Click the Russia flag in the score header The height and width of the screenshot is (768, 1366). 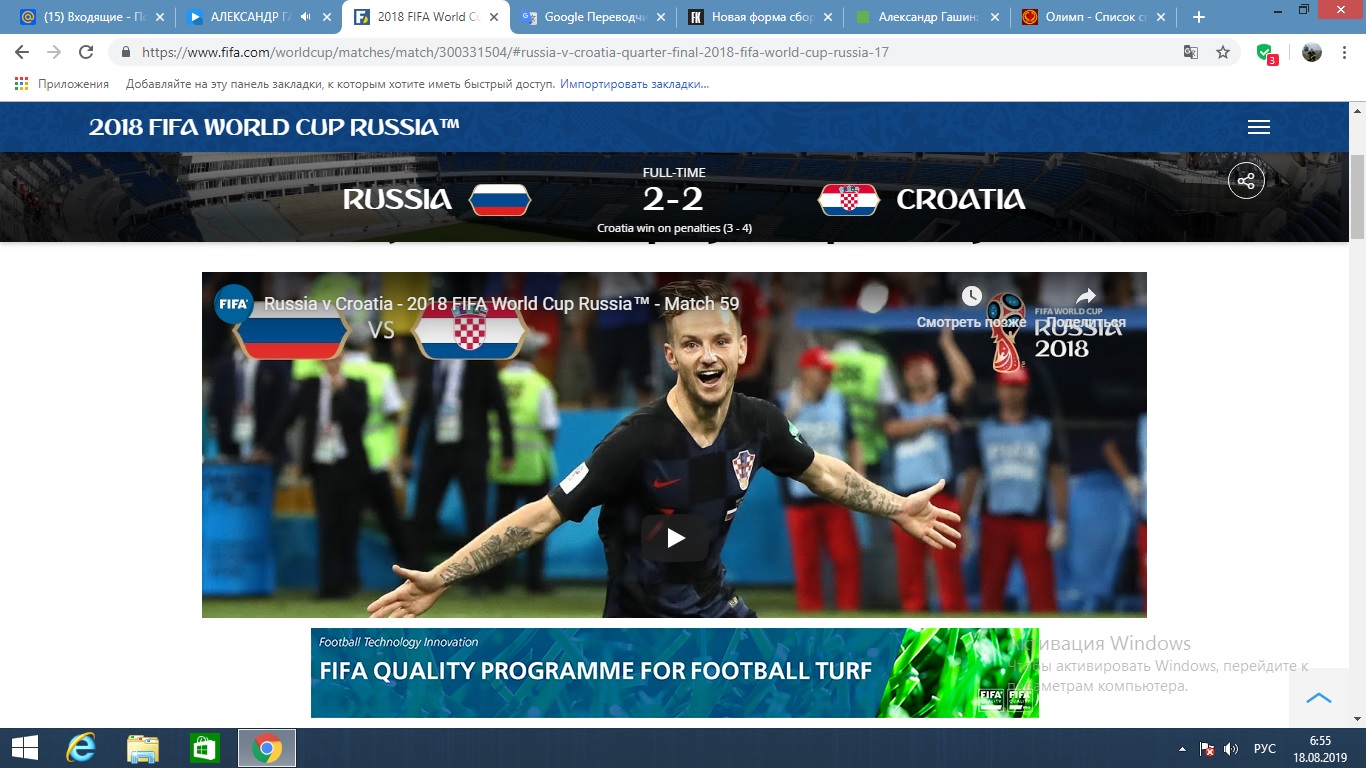click(x=500, y=200)
